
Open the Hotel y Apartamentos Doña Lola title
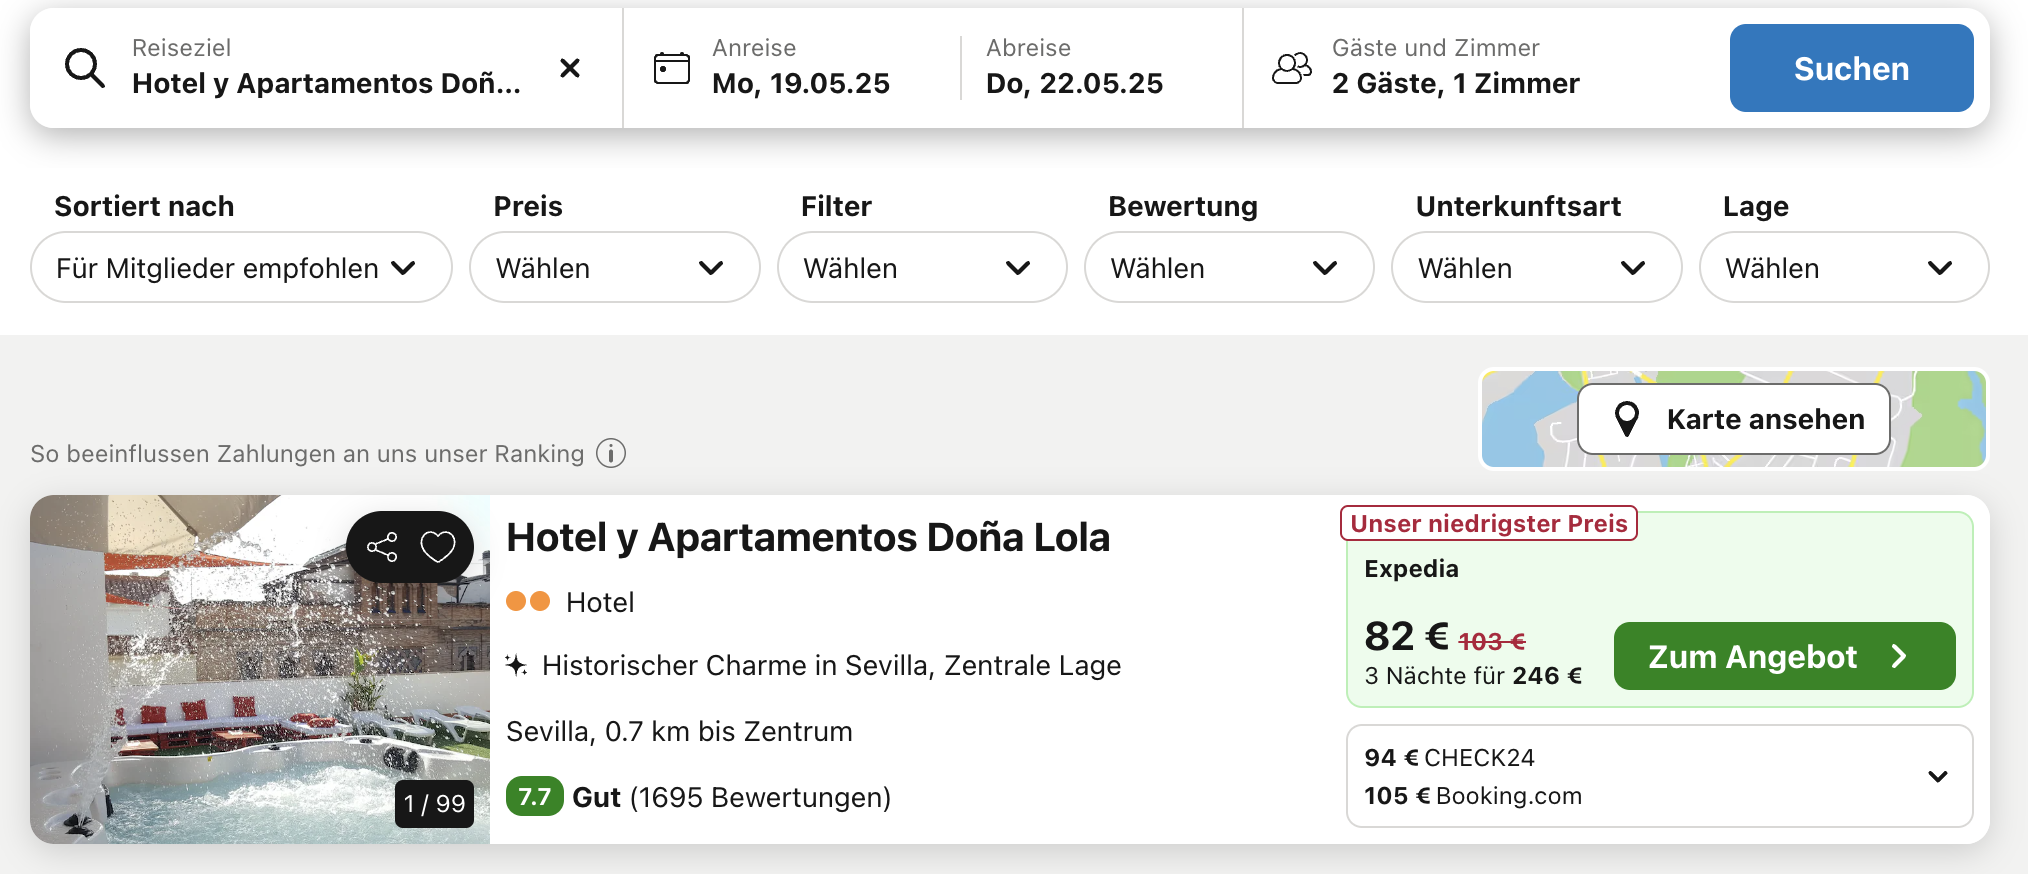808,538
